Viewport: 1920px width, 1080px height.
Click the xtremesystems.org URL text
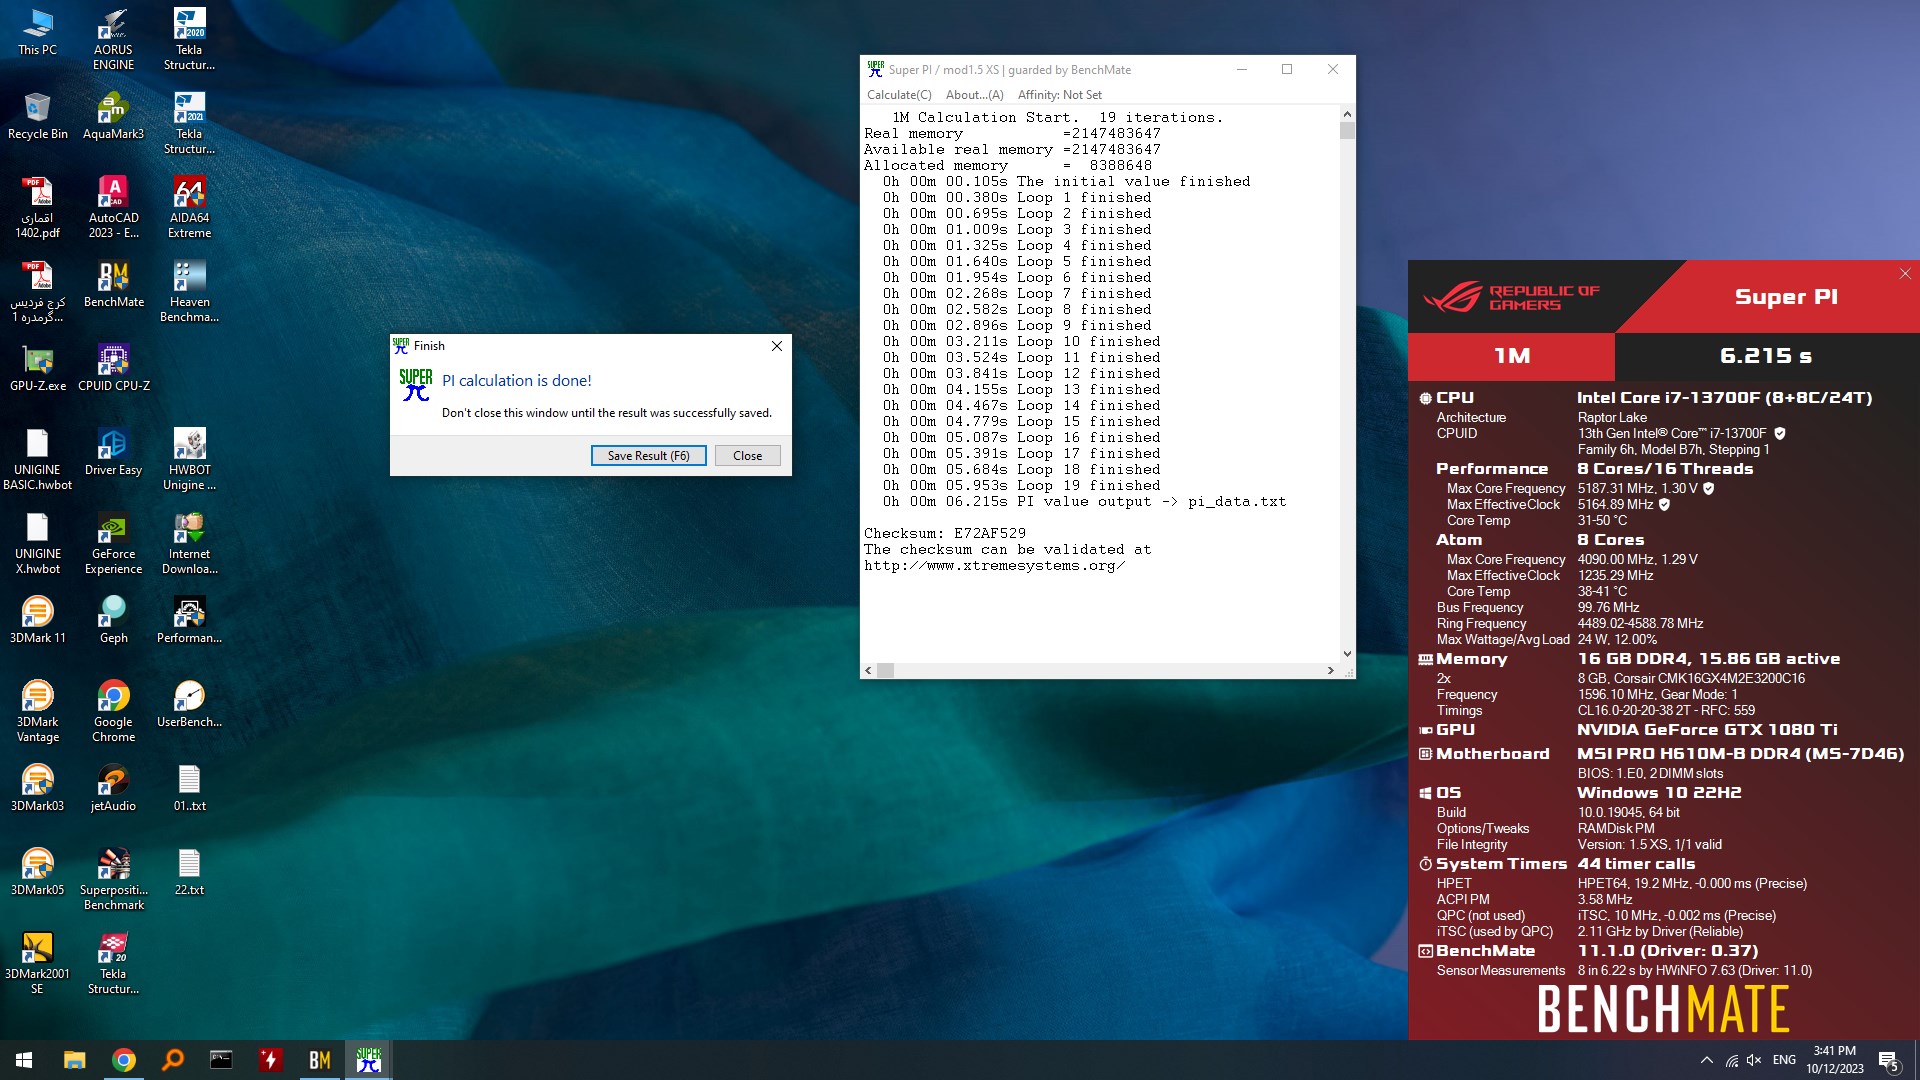(x=994, y=566)
